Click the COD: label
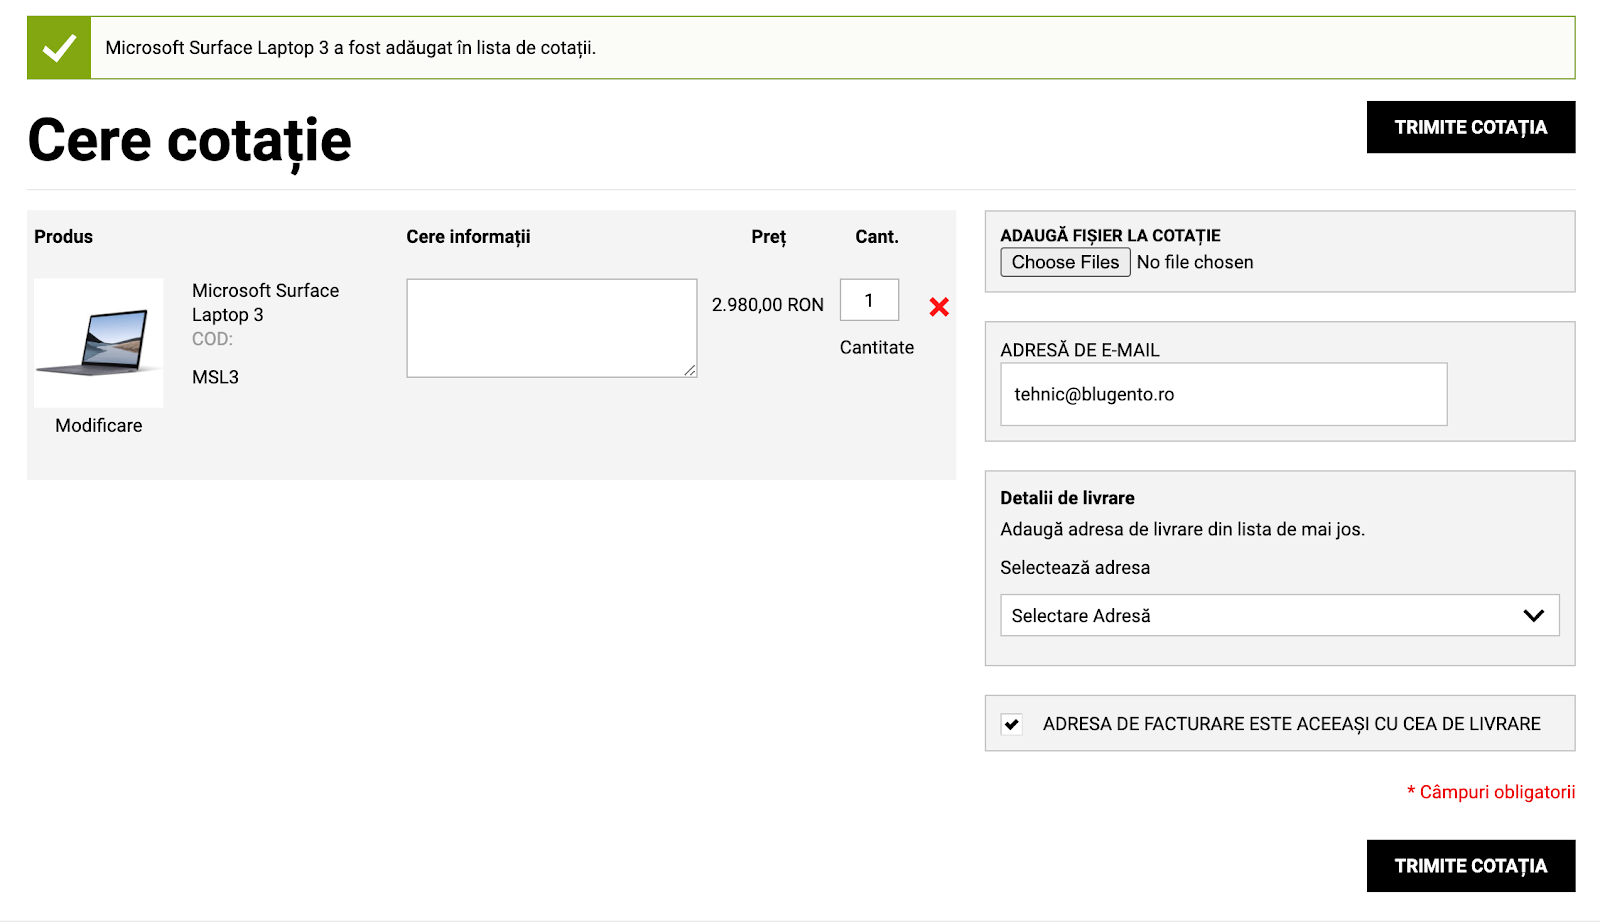Viewport: 1600px width, 922px height. tap(212, 339)
